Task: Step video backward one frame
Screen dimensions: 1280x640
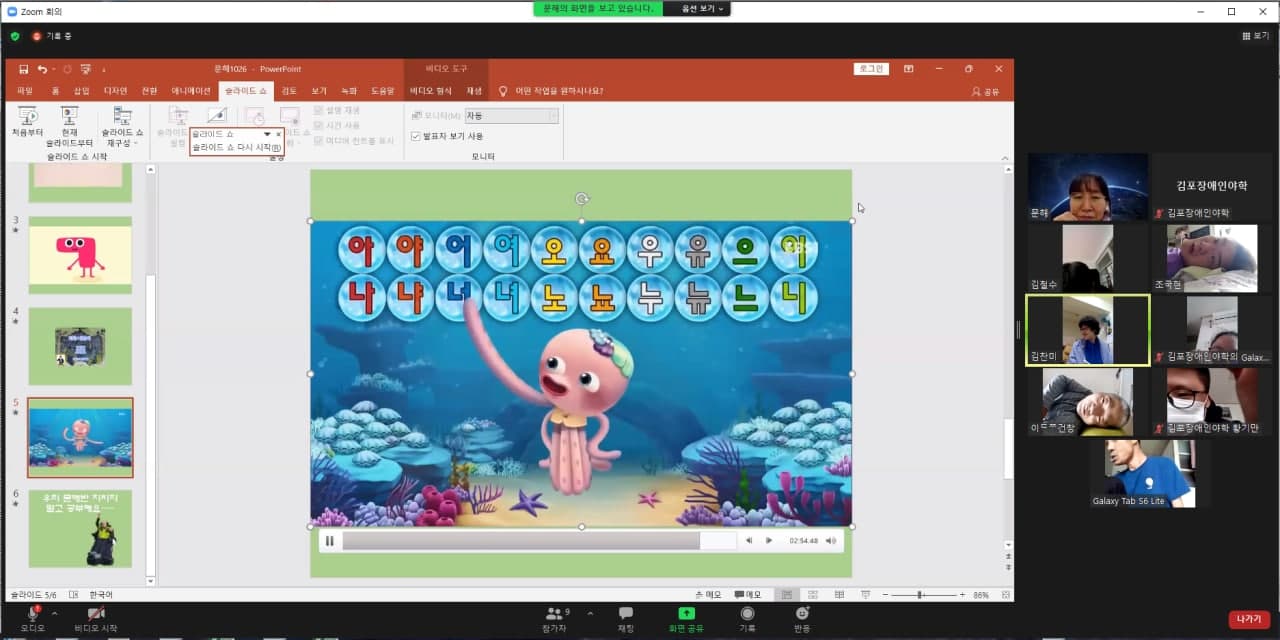Action: [749, 541]
